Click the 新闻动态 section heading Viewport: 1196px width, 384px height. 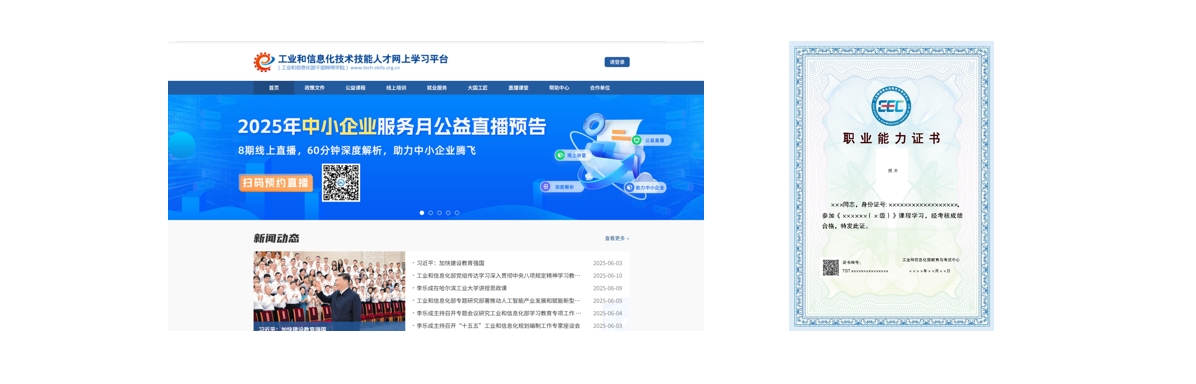(277, 238)
